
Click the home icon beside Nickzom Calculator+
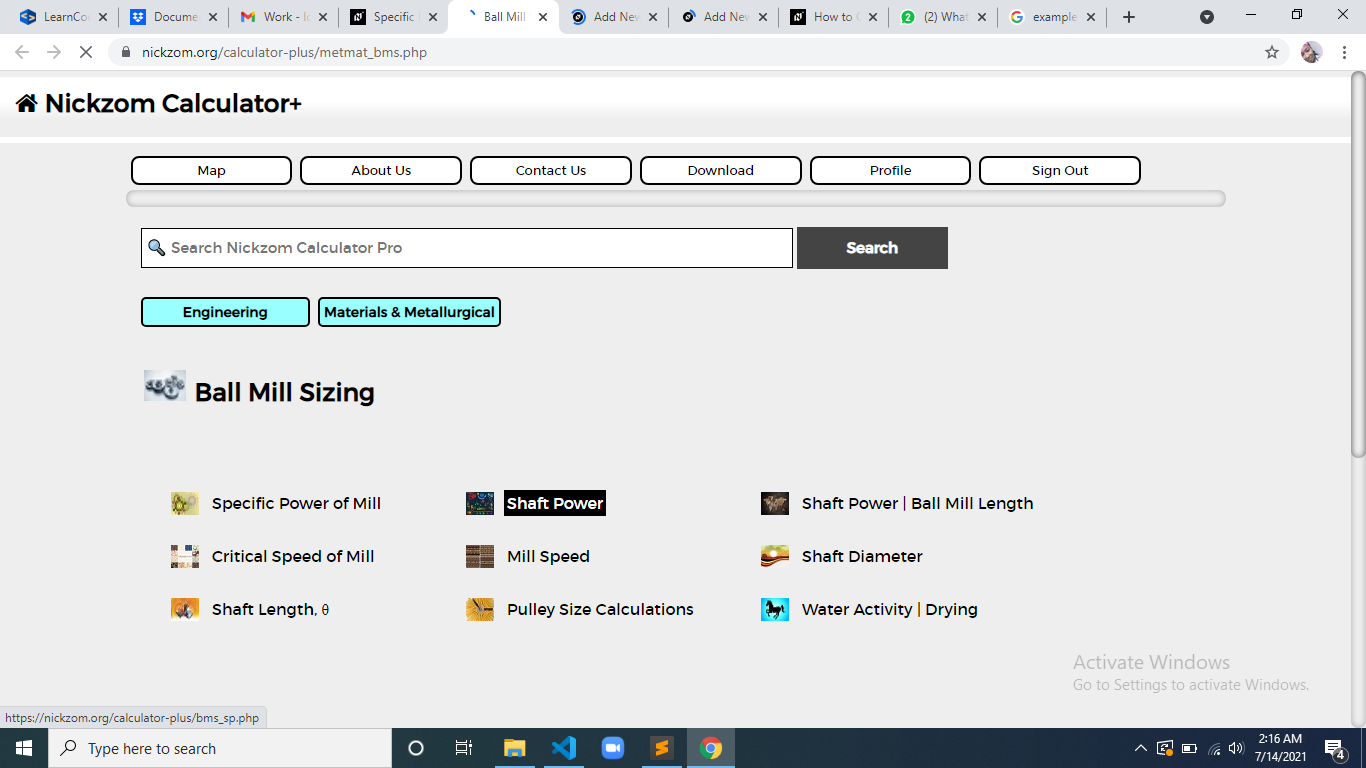(27, 103)
